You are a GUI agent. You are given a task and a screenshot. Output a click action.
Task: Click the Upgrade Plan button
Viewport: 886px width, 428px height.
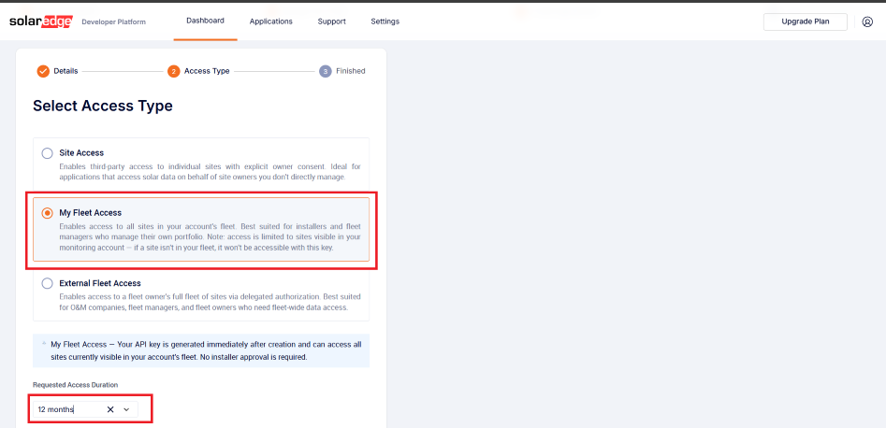tap(805, 21)
